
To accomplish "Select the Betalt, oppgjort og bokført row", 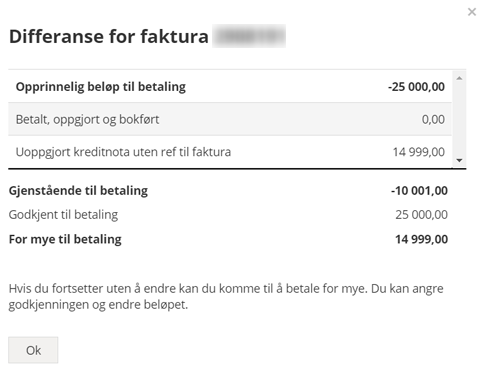I will 230,119.
